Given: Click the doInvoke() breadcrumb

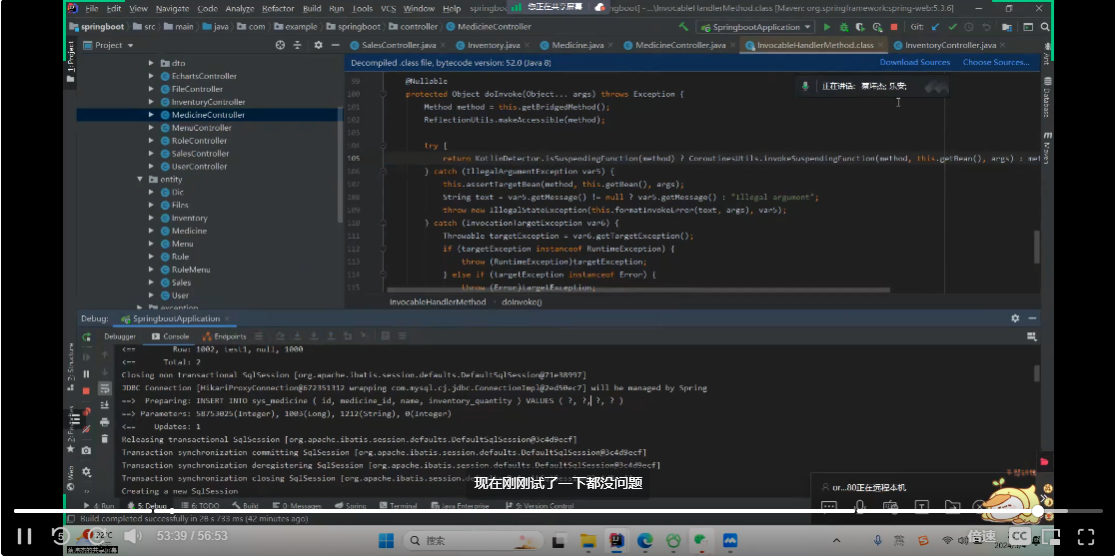Looking at the screenshot, I should [x=521, y=302].
